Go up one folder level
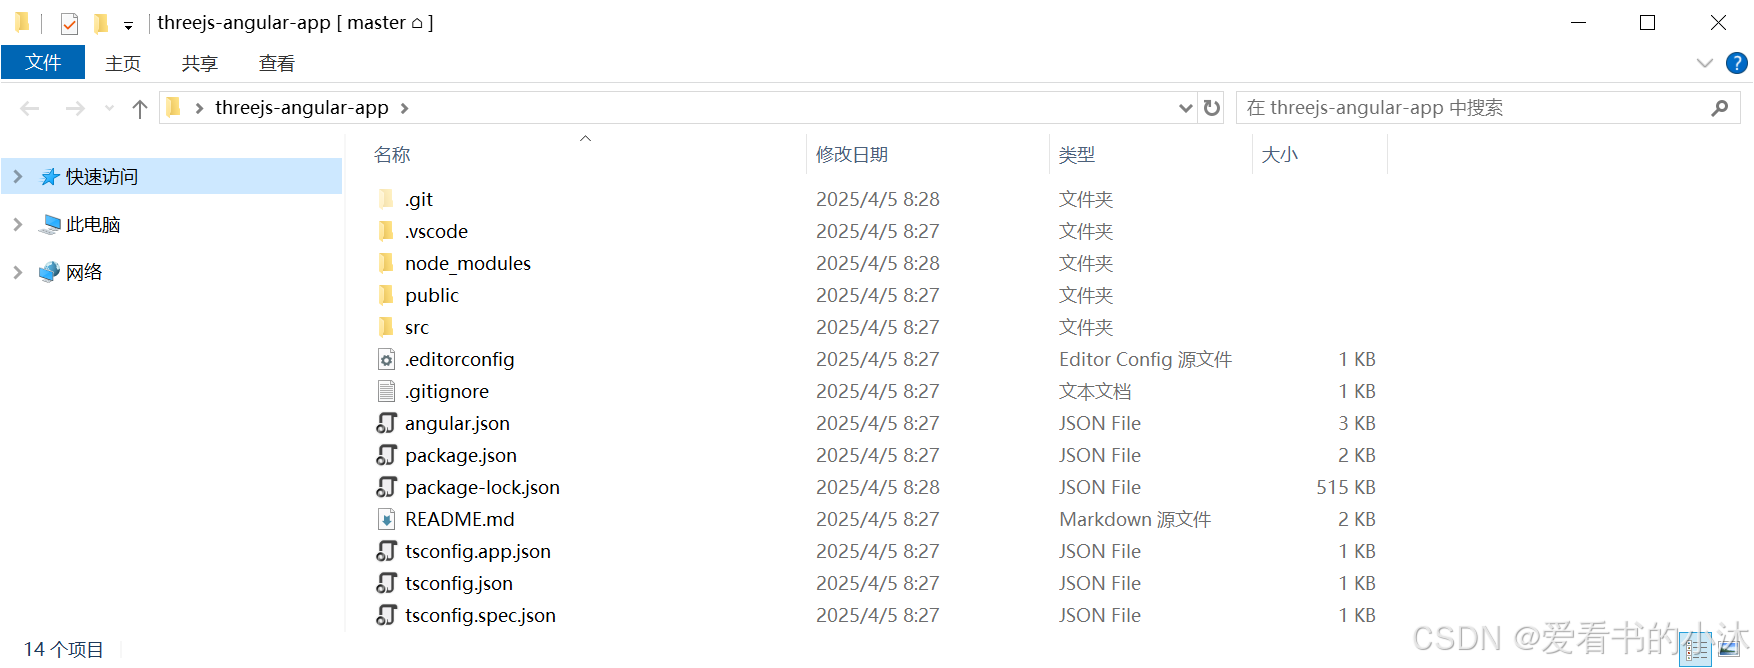1754x668 pixels. pyautogui.click(x=140, y=108)
